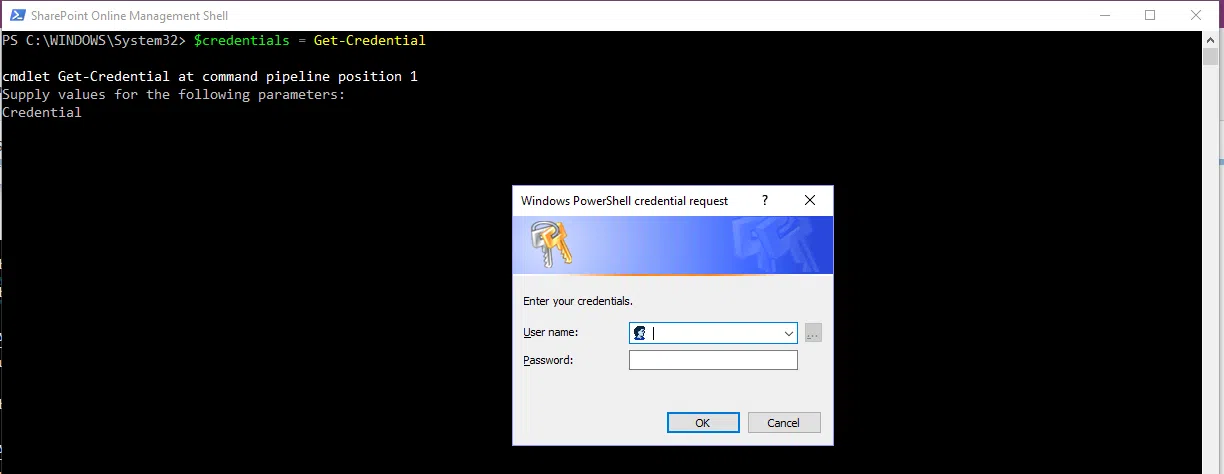Screen dimensions: 1224x474
Task: Click the "Password:" label
Action: 548,360
